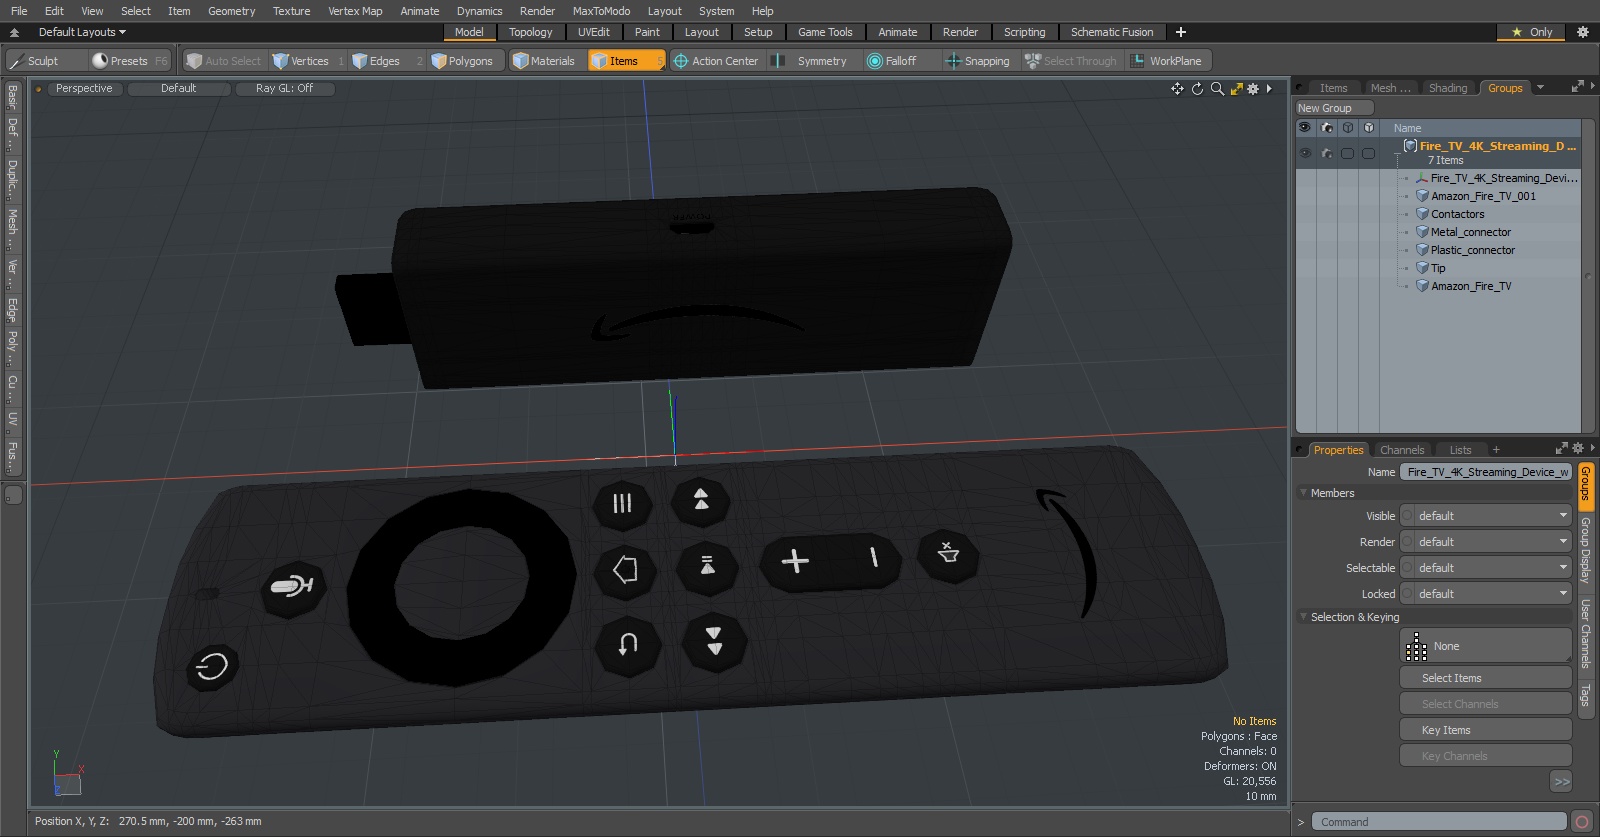Activate Items selection mode

coord(626,61)
